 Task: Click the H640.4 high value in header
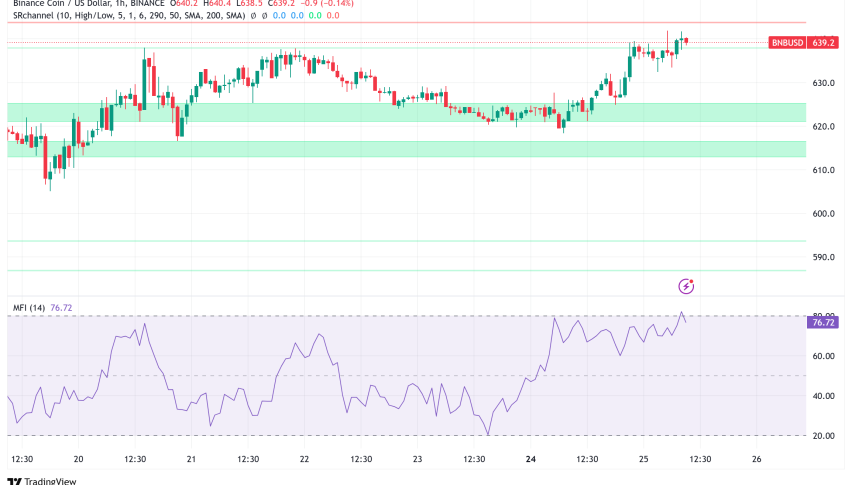click(217, 3)
